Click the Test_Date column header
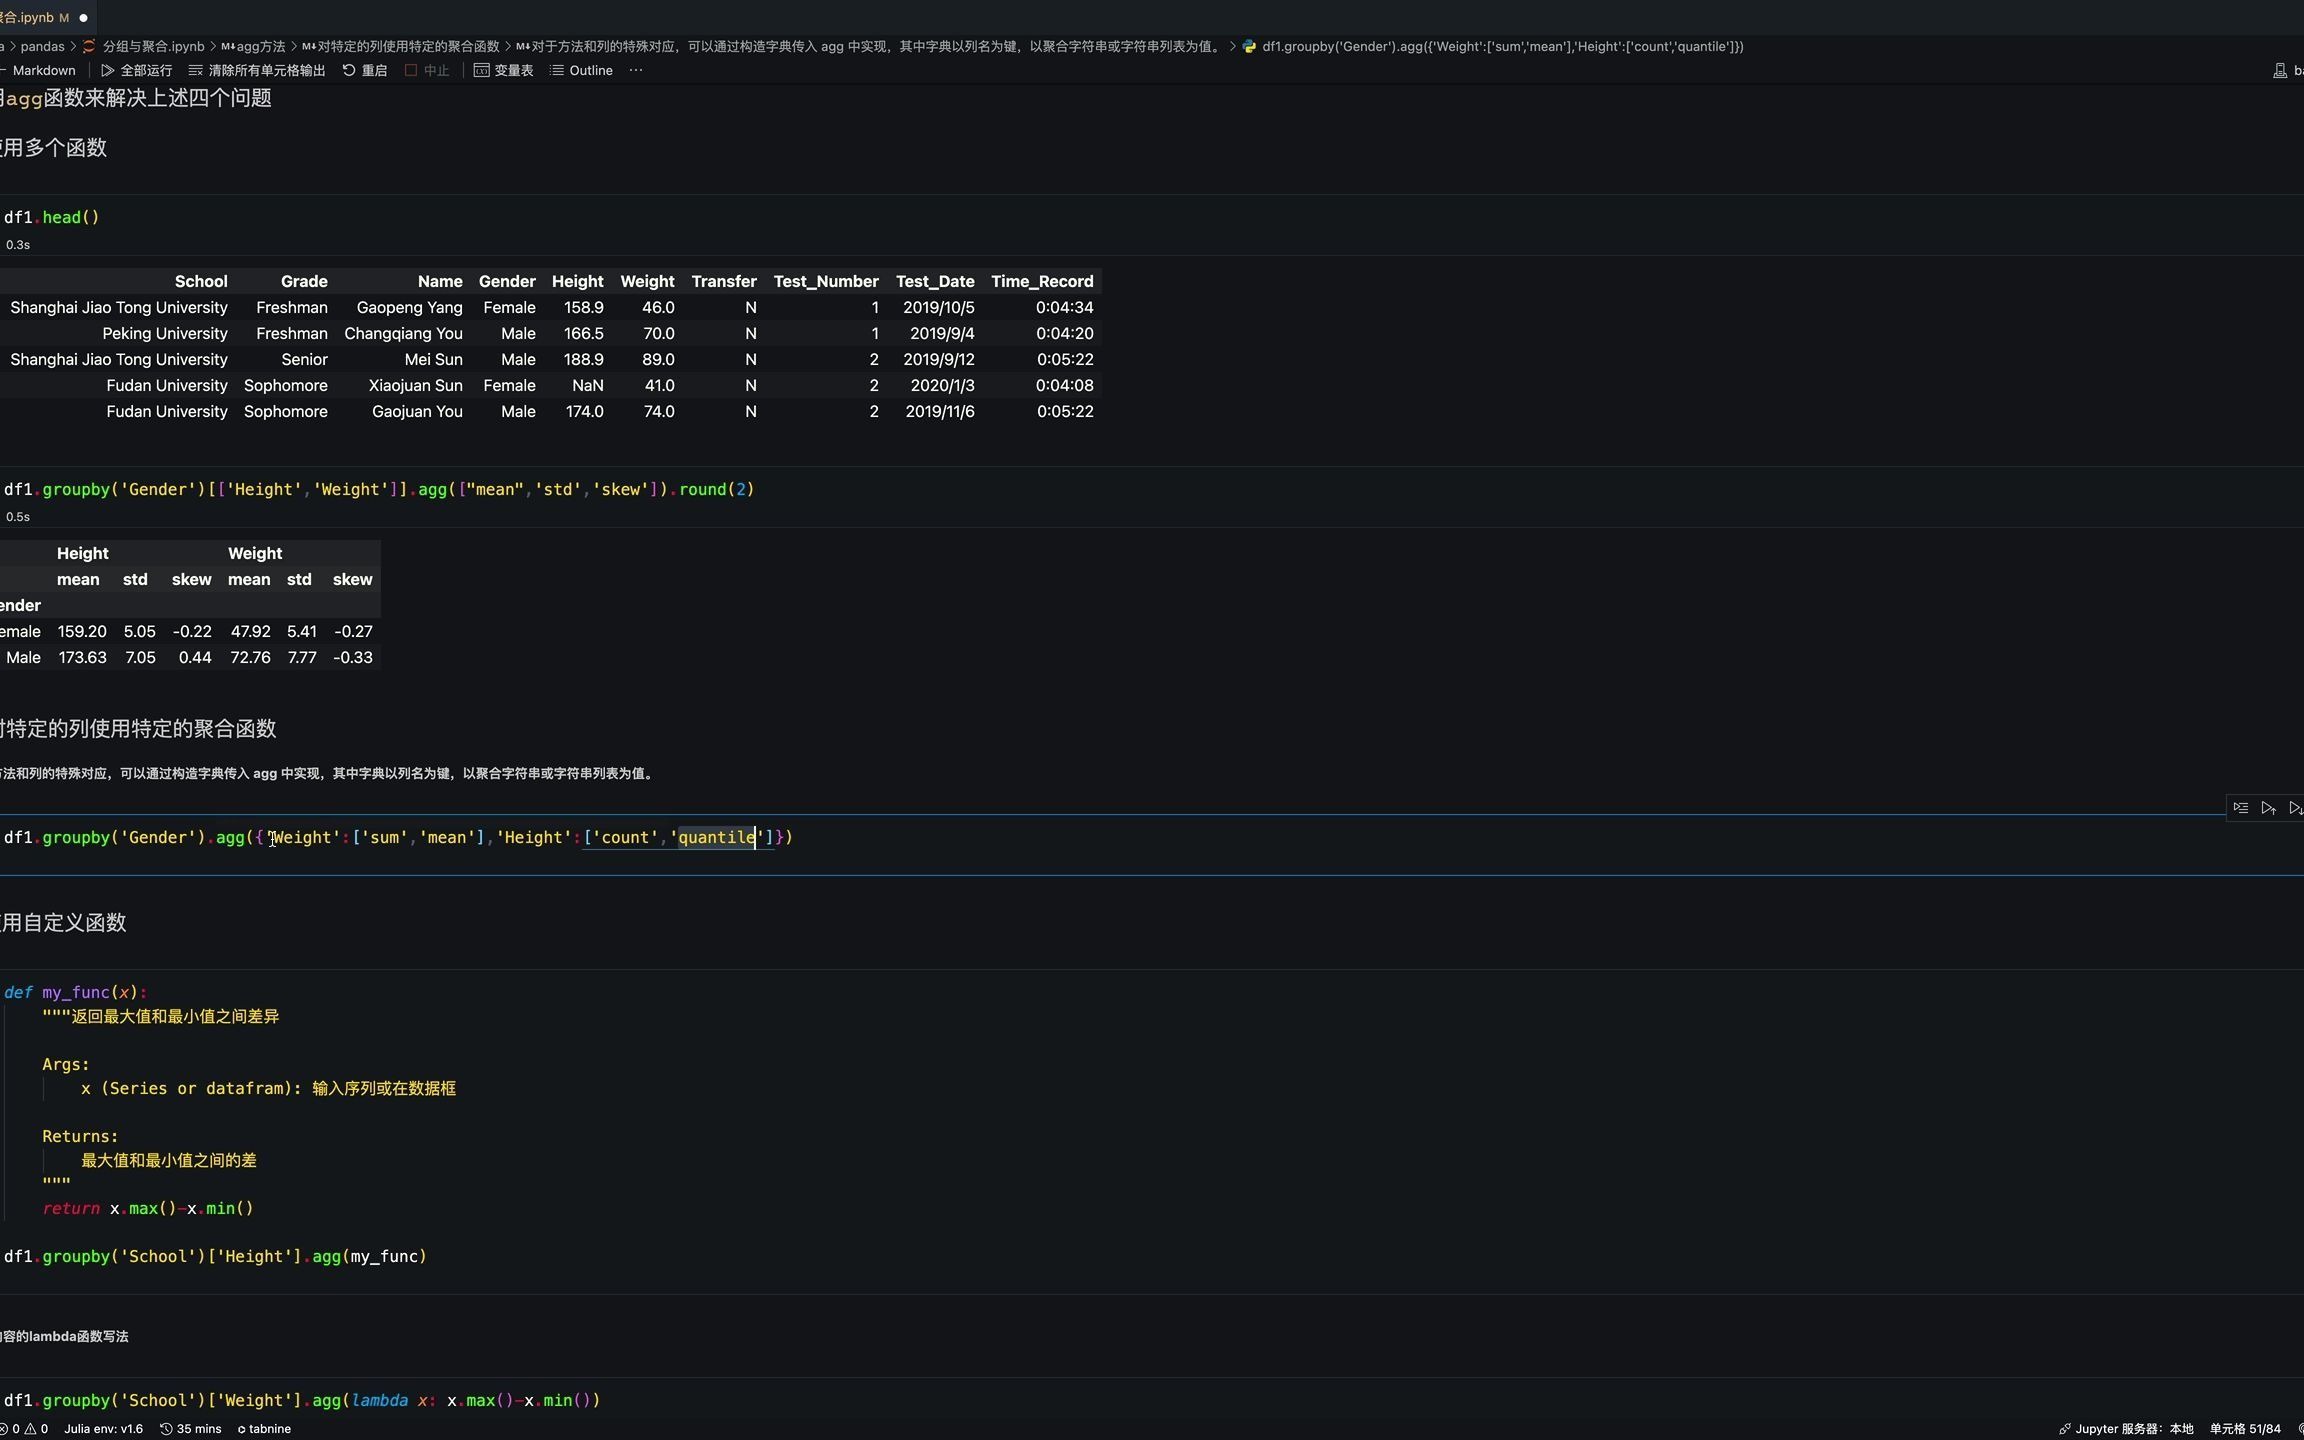This screenshot has height=1440, width=2304. coord(935,281)
